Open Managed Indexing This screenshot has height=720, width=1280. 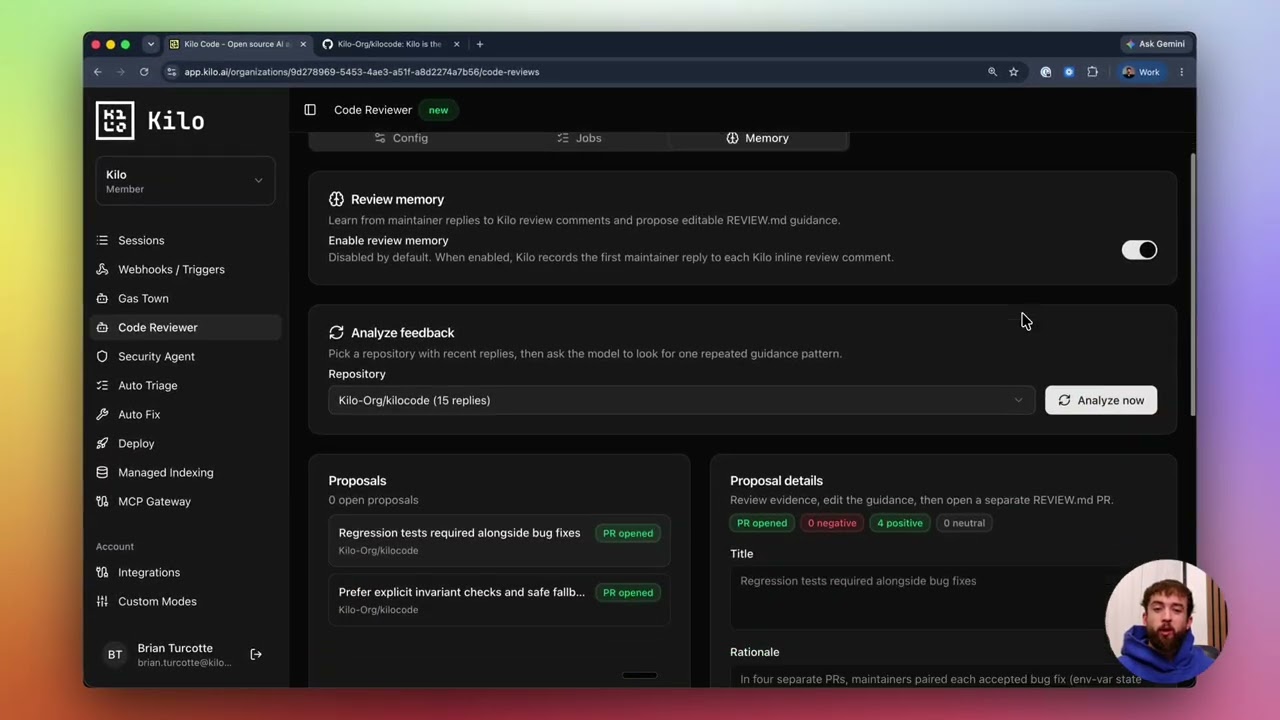pyautogui.click(x=185, y=472)
